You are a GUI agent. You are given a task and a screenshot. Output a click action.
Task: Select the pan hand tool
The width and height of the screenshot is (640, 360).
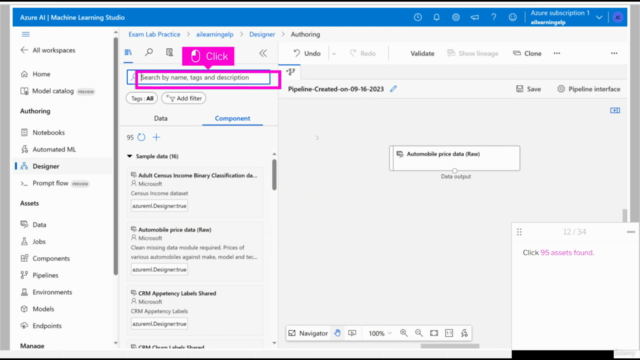[x=337, y=333]
